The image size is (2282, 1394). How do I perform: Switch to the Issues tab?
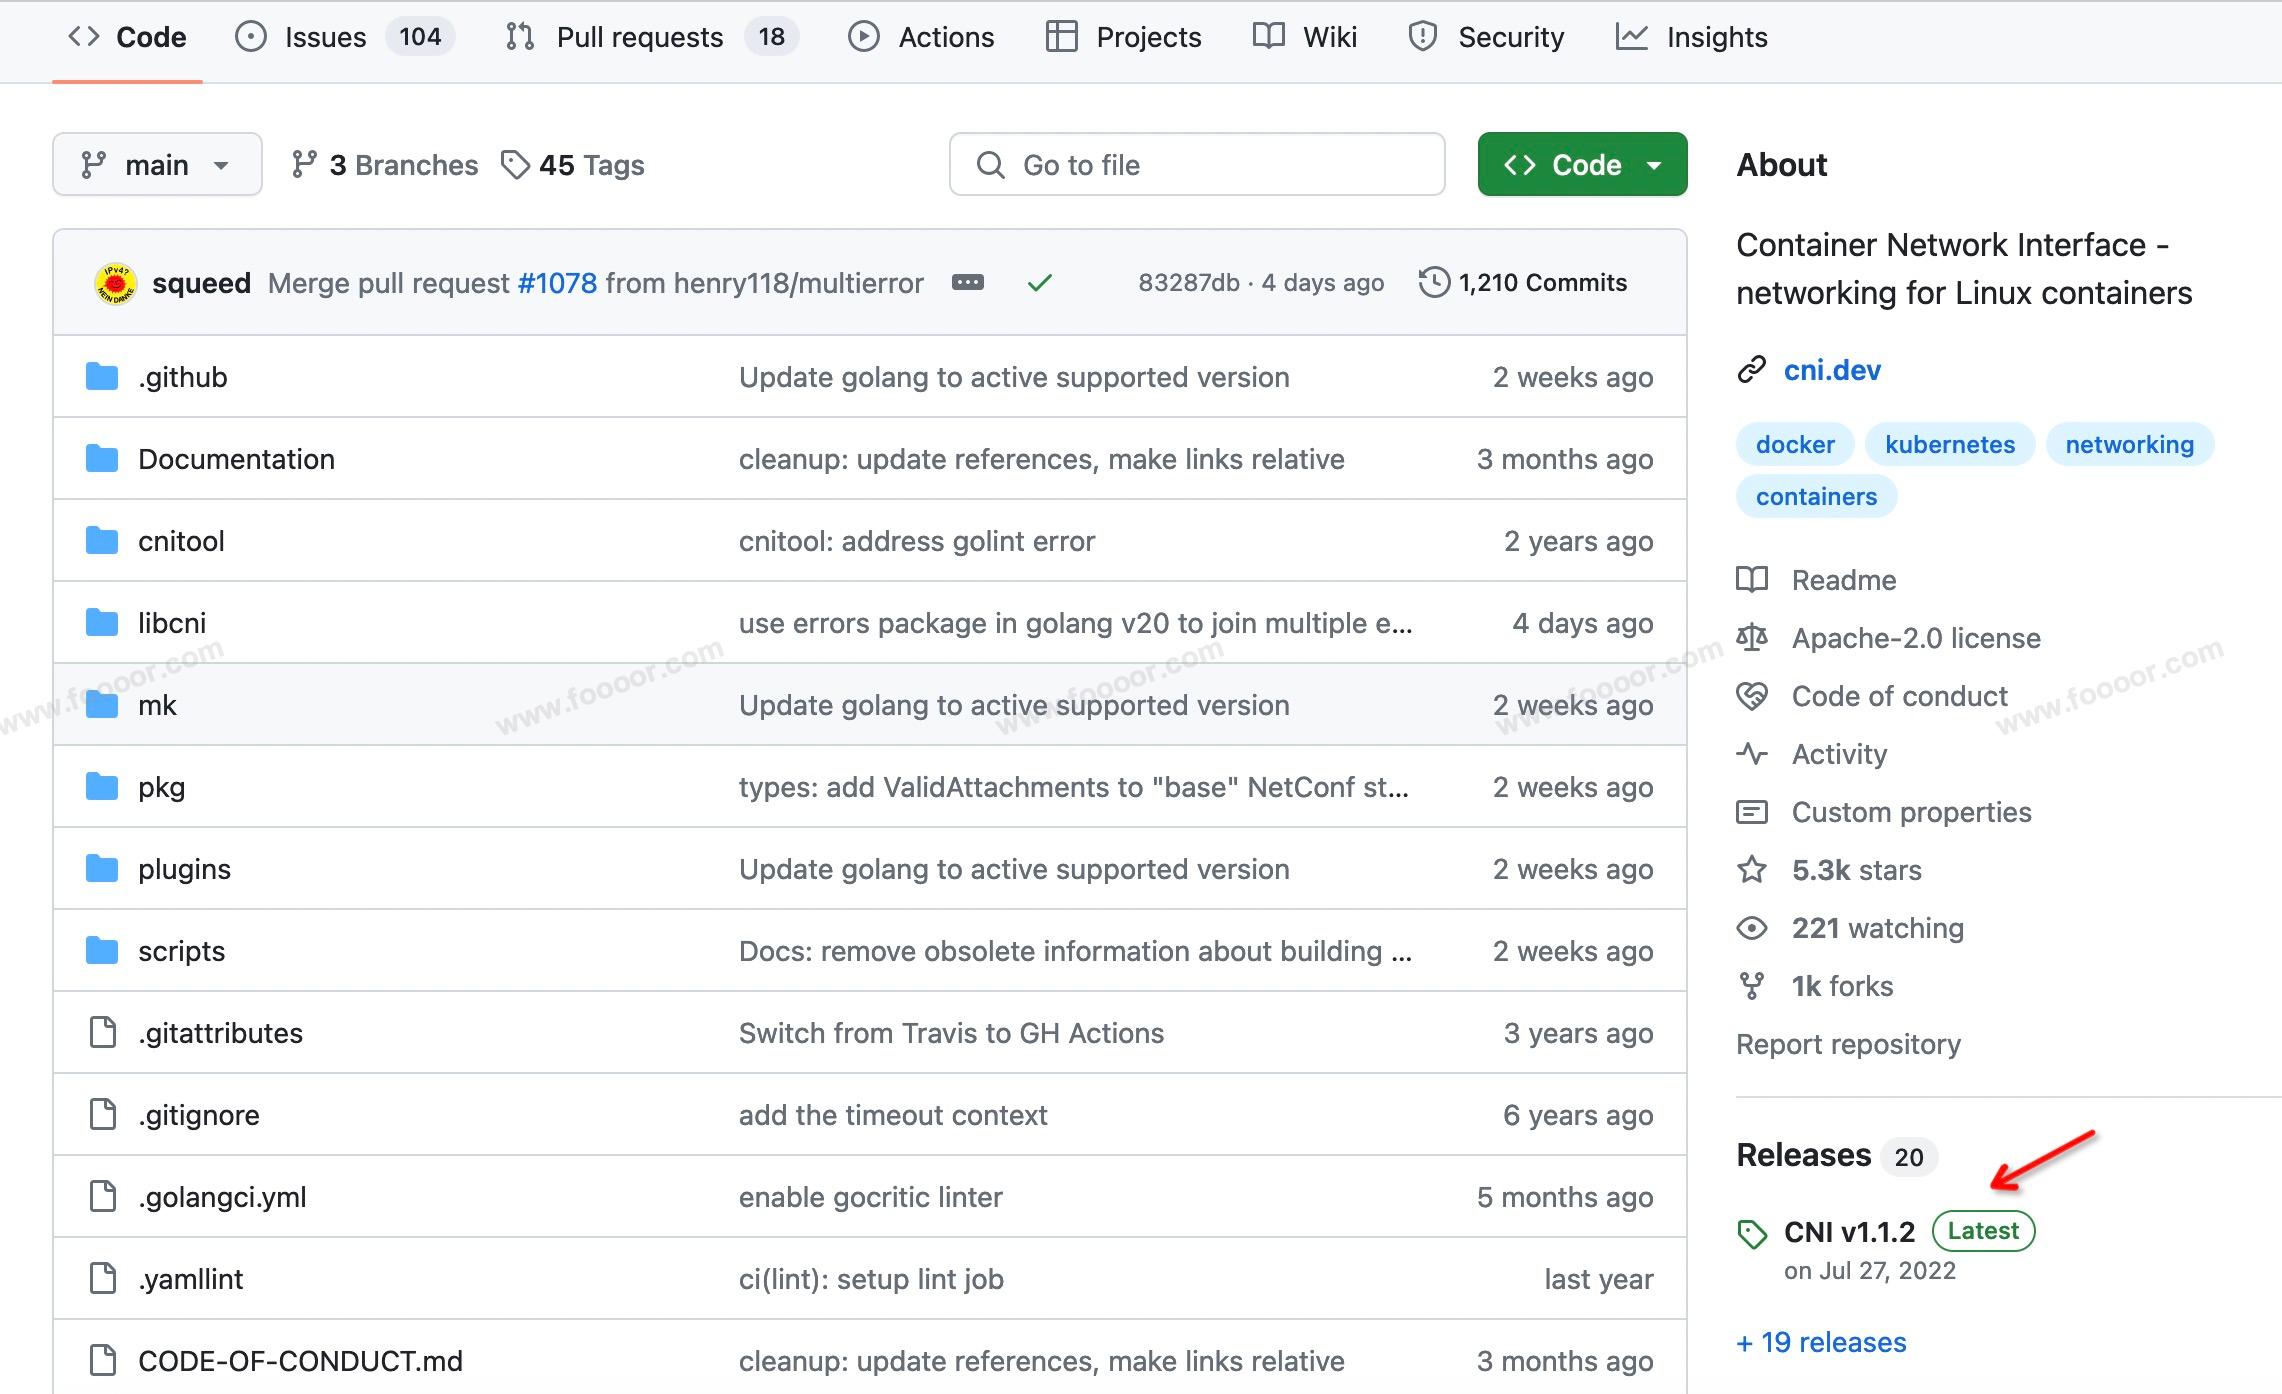tap(325, 37)
